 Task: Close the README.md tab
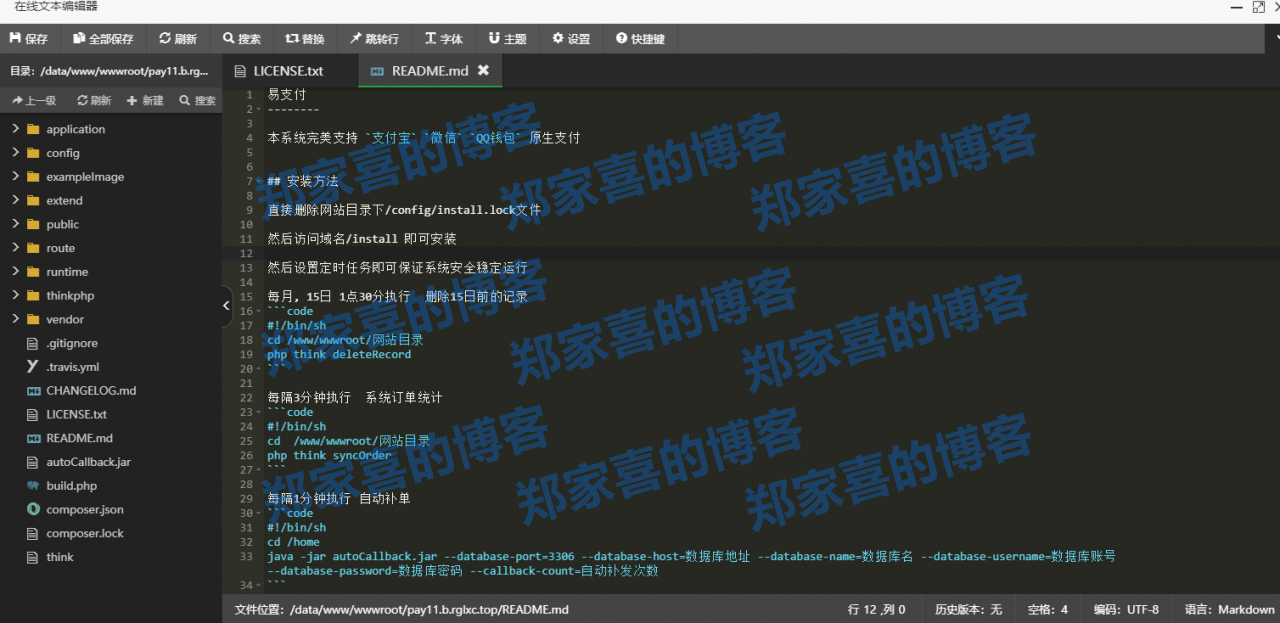[484, 70]
